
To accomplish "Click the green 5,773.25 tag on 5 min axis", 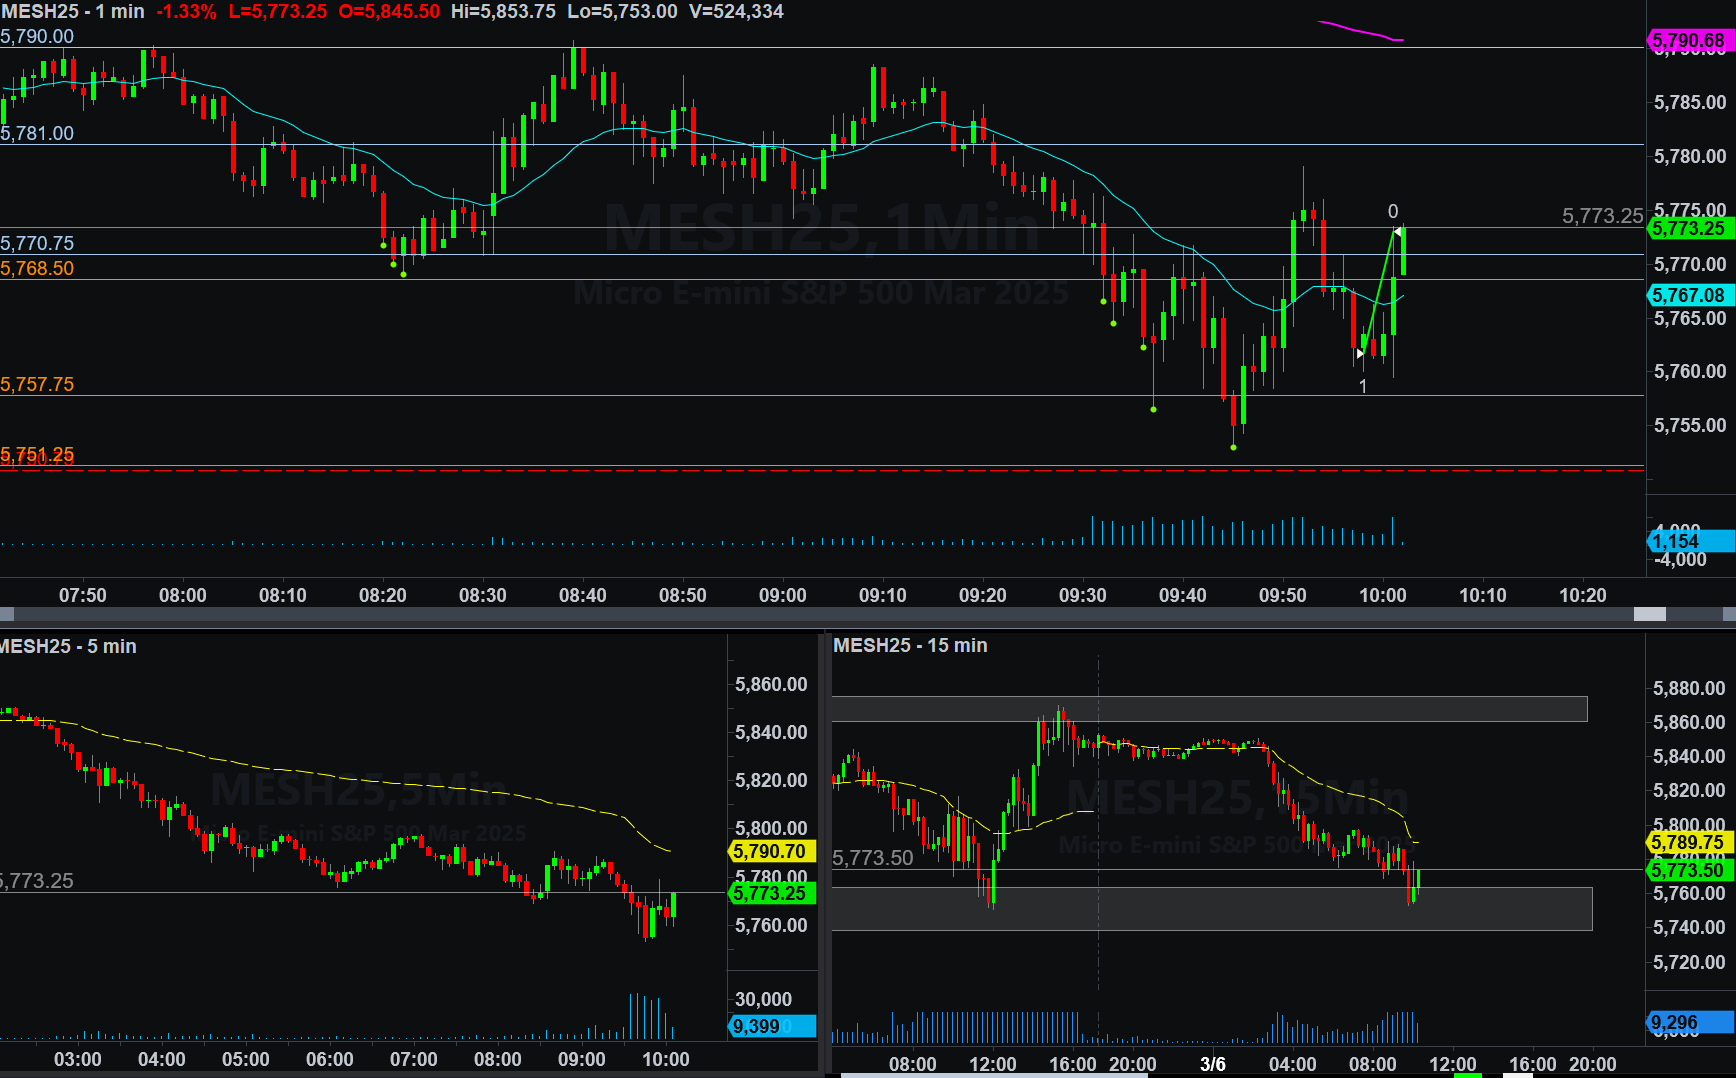I will coord(772,893).
